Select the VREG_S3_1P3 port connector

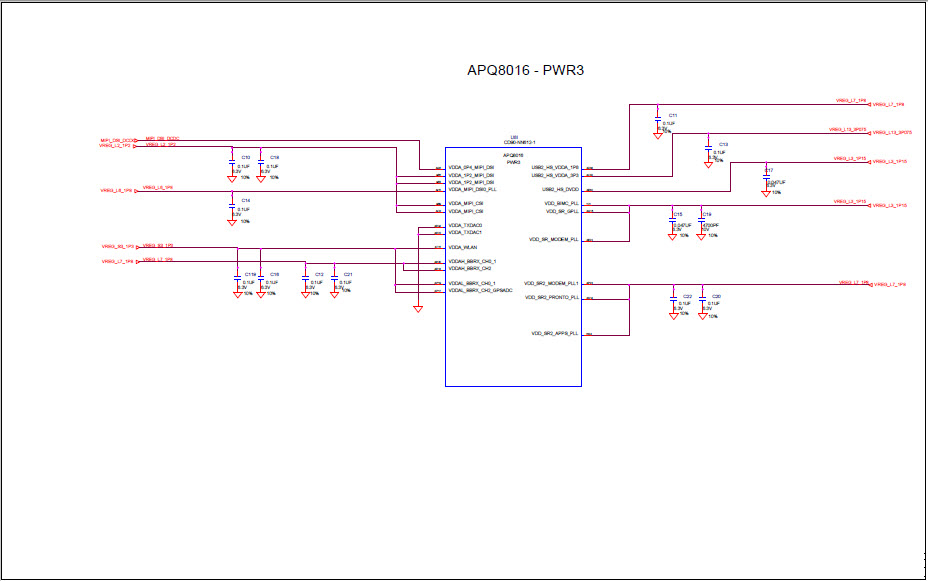(x=118, y=247)
